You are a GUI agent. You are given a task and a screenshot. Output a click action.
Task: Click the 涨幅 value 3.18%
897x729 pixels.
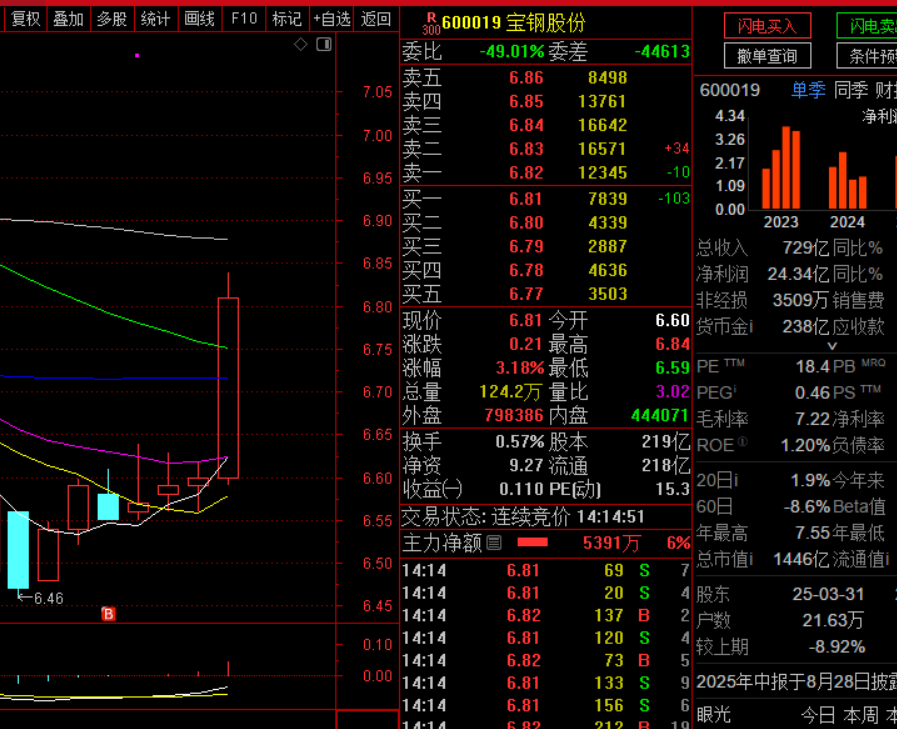tap(520, 367)
